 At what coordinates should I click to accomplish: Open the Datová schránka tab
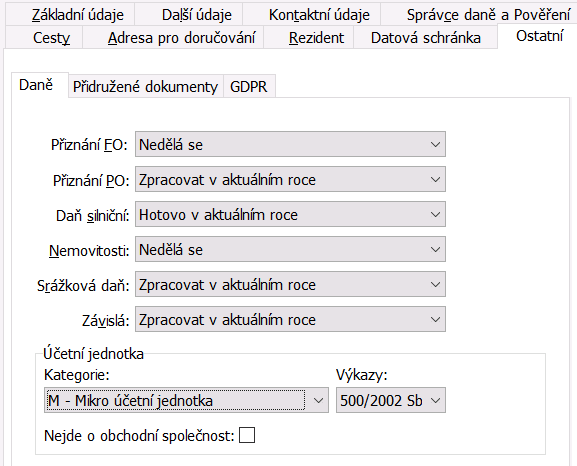pos(425,37)
